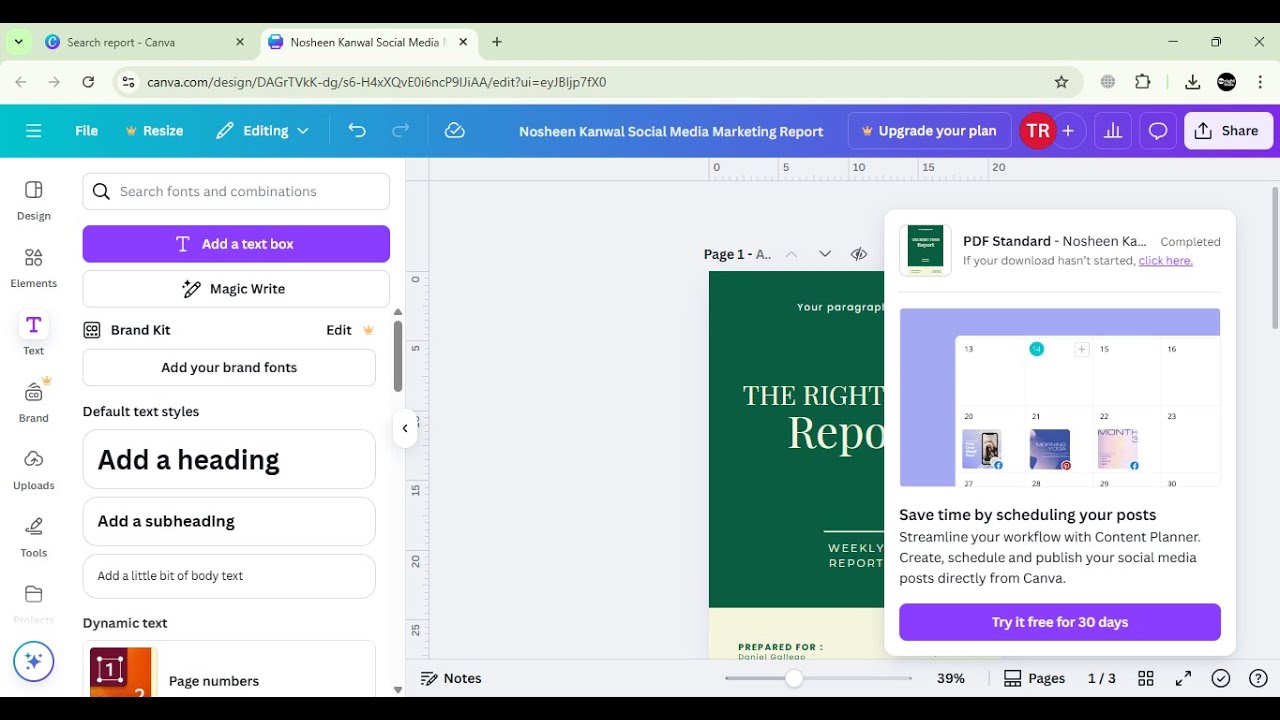
Task: Open the analytics insights chart icon
Action: (x=1112, y=131)
